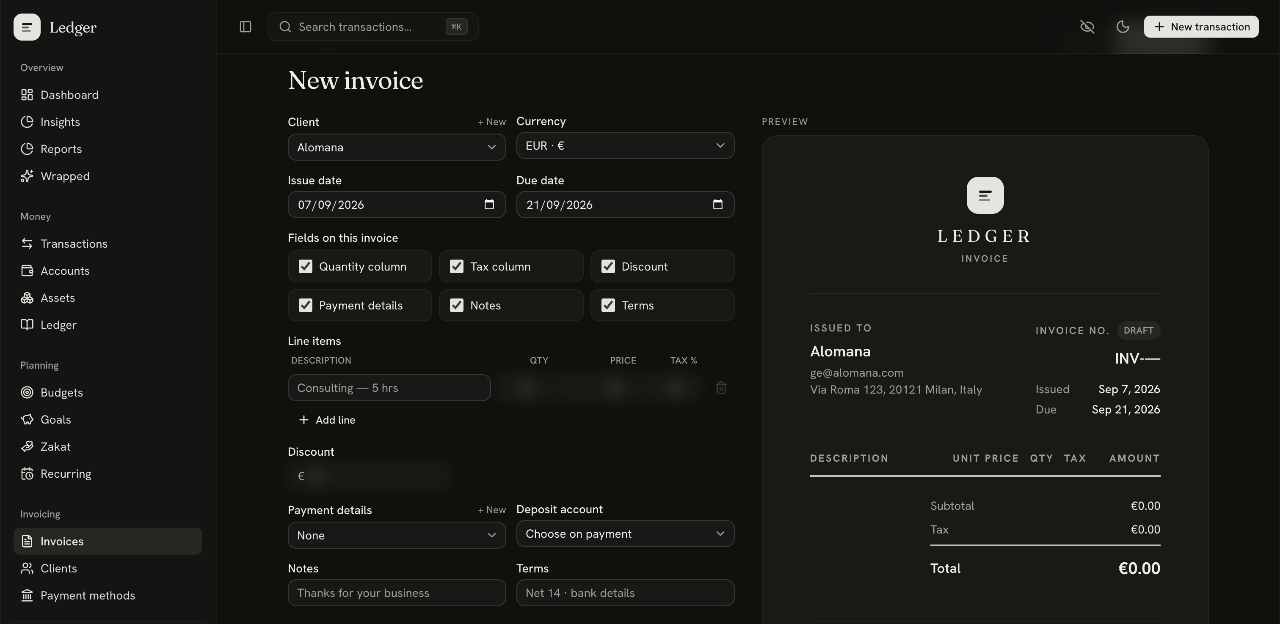This screenshot has width=1280, height=624.
Task: Click the Search transactions field
Action: pos(373,27)
